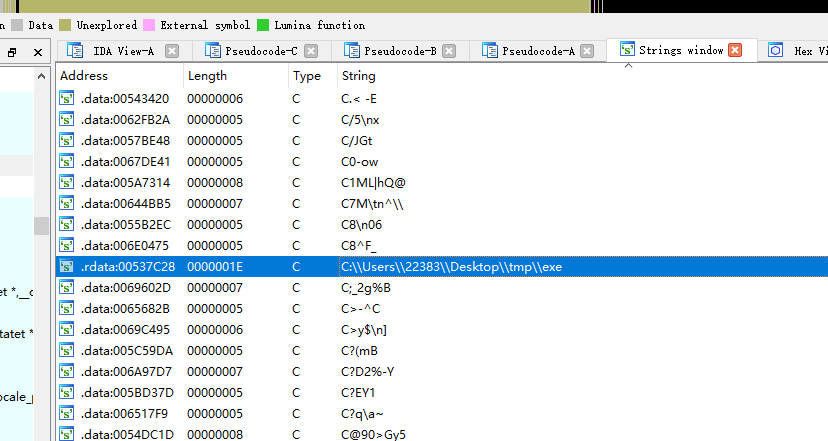828x441 pixels.
Task: Select the string C/JGt
Action: tap(356, 140)
